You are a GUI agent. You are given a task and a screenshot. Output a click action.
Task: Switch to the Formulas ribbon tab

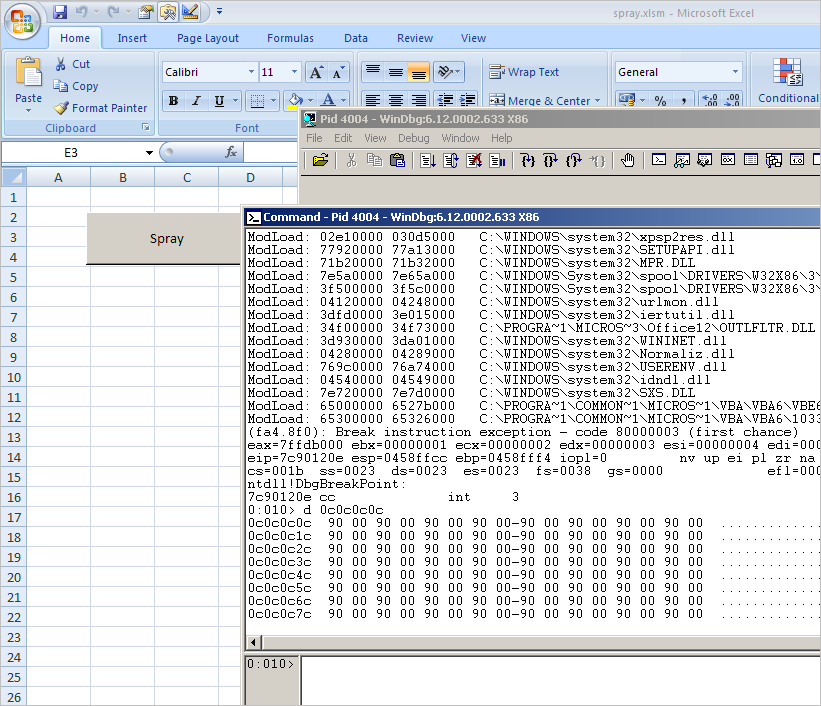click(x=290, y=38)
